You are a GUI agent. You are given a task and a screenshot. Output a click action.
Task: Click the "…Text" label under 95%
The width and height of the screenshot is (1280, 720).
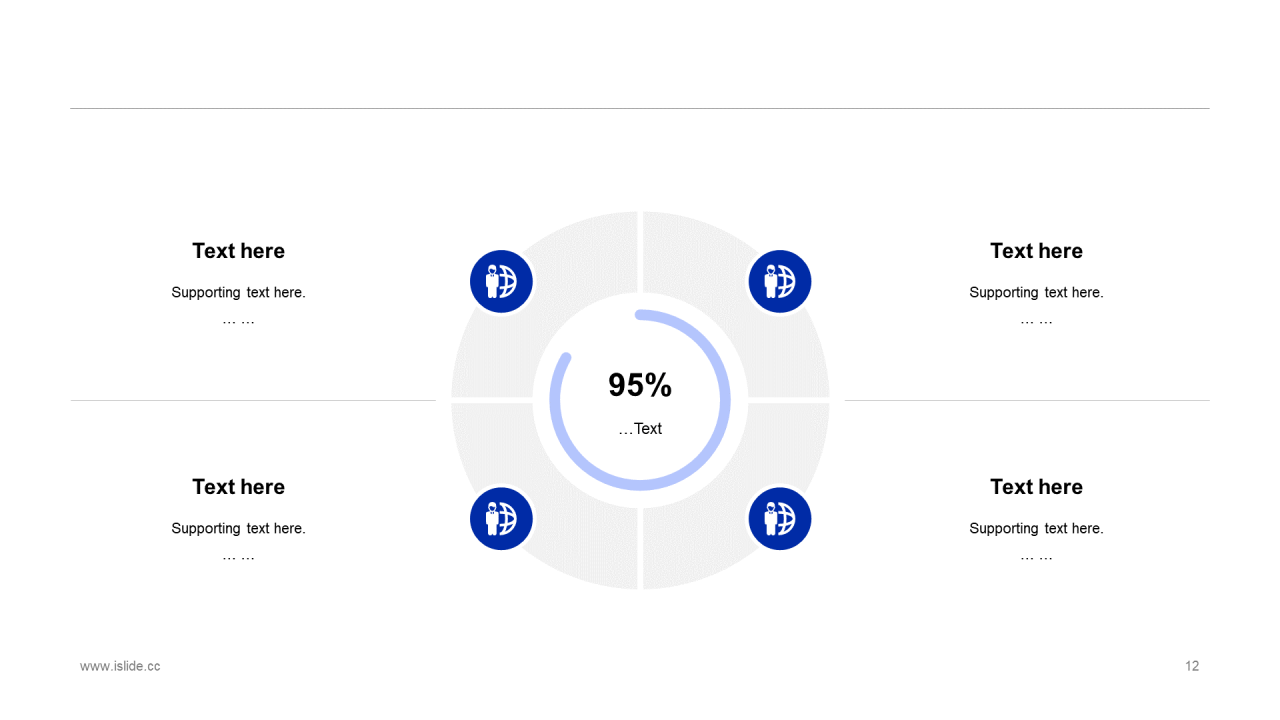coord(640,429)
